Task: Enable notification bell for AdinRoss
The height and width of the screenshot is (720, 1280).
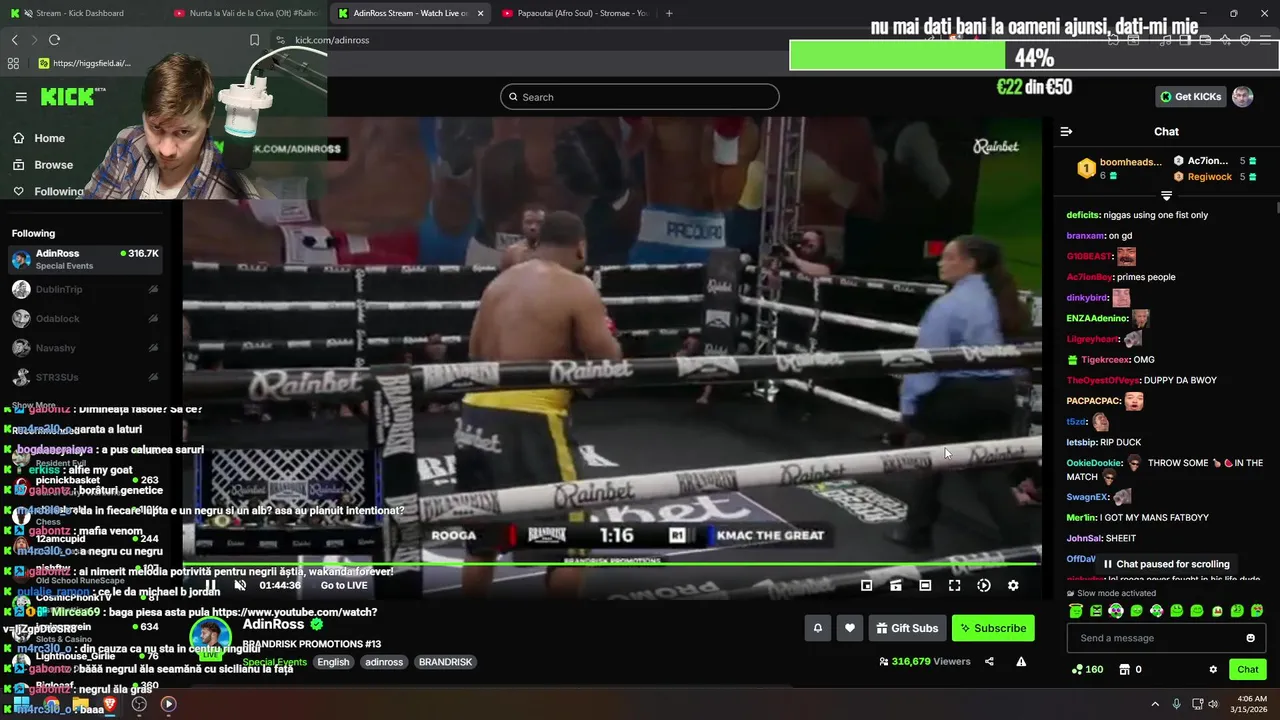Action: pyautogui.click(x=818, y=628)
